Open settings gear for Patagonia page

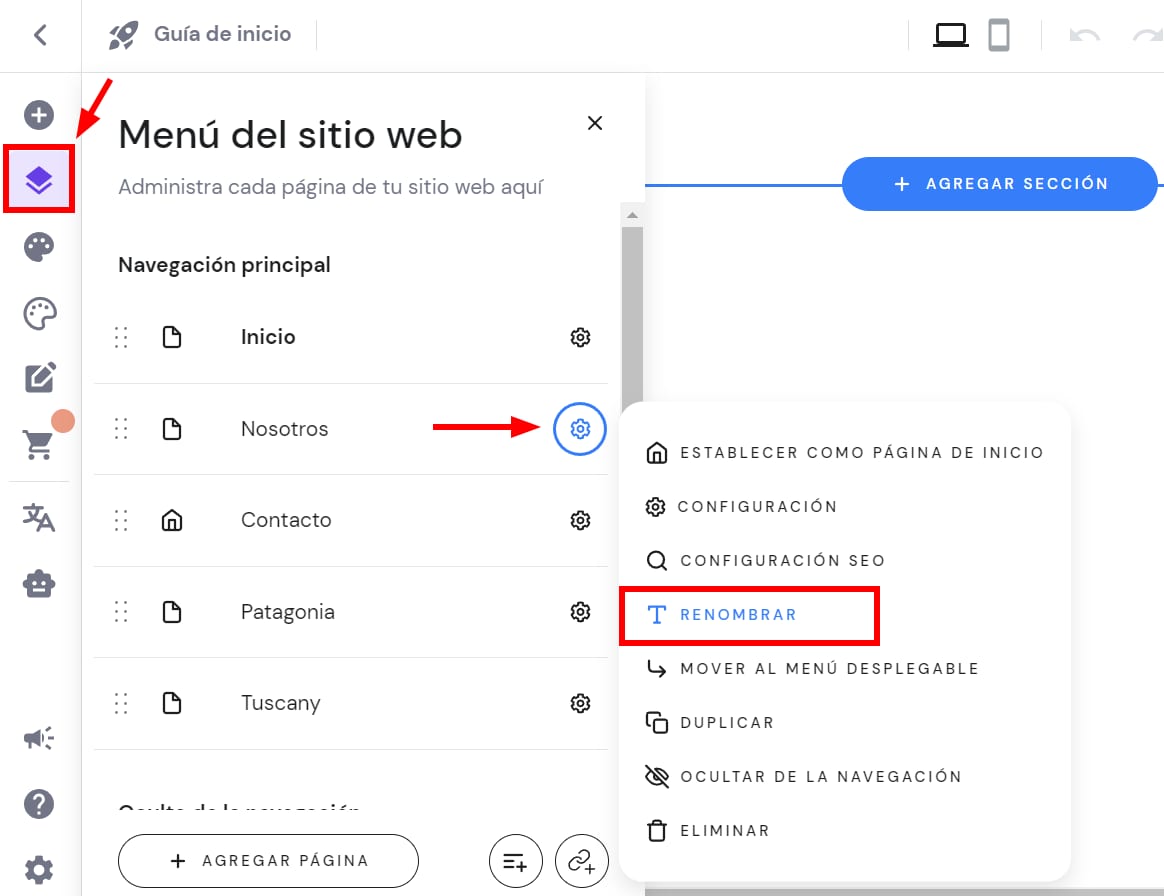pyautogui.click(x=580, y=612)
